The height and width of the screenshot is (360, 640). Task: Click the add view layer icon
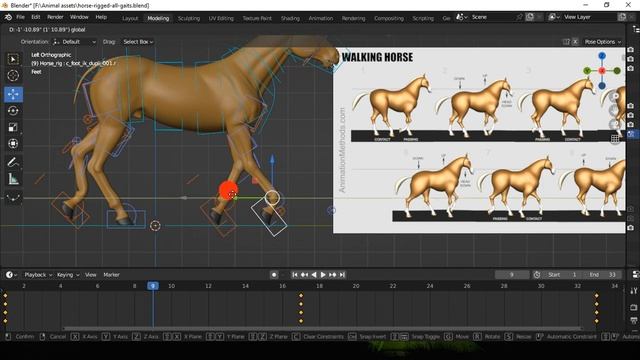622,17
